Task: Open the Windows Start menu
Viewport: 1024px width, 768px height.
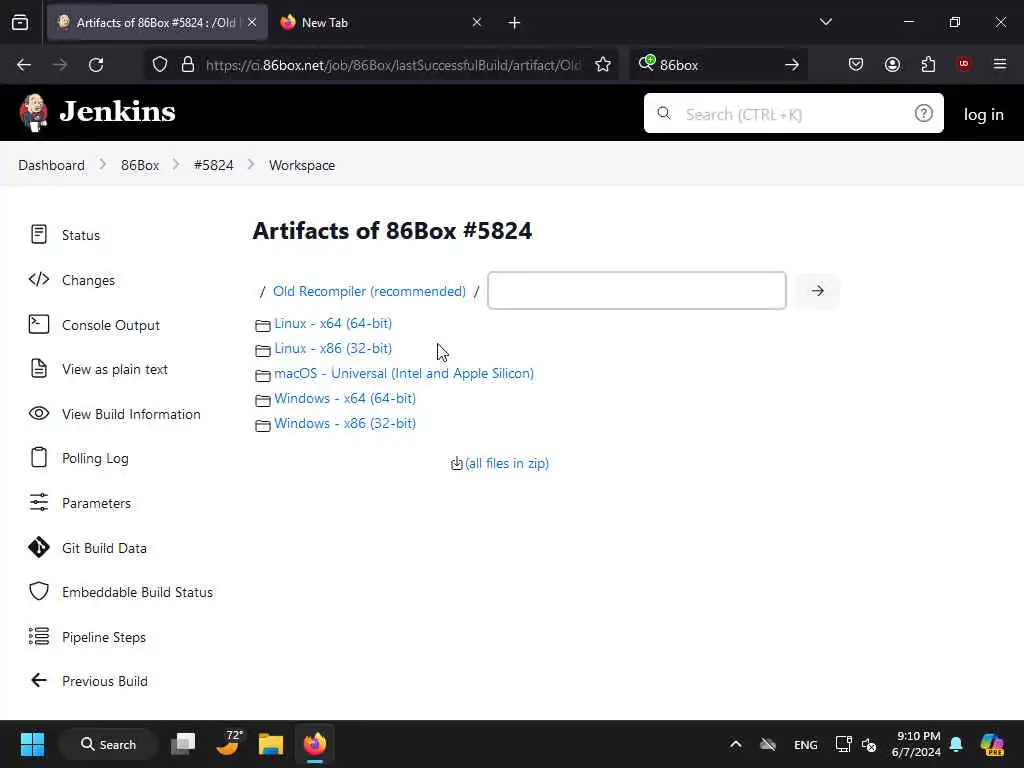Action: 32,744
